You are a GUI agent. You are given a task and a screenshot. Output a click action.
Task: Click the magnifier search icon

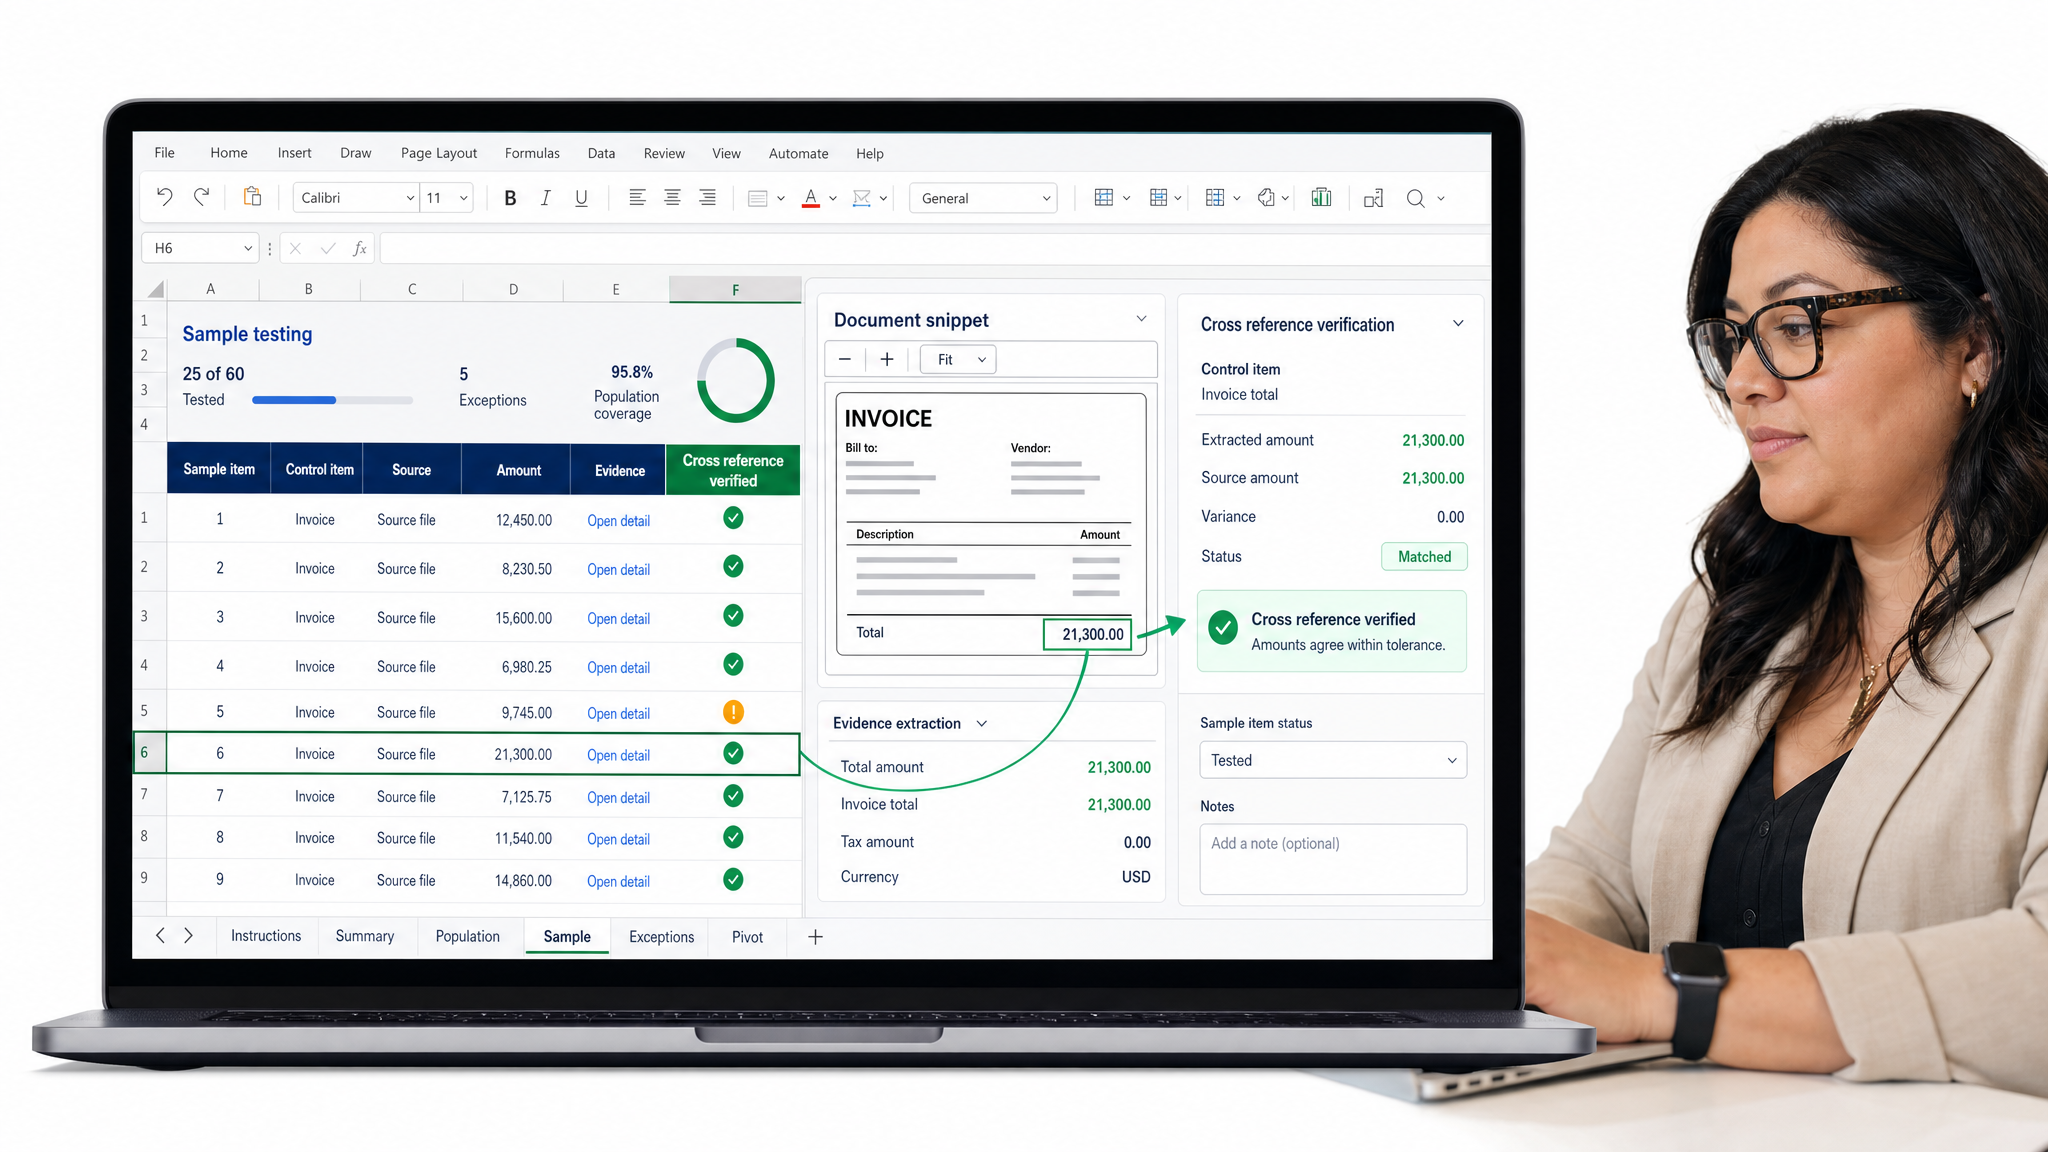[1415, 198]
